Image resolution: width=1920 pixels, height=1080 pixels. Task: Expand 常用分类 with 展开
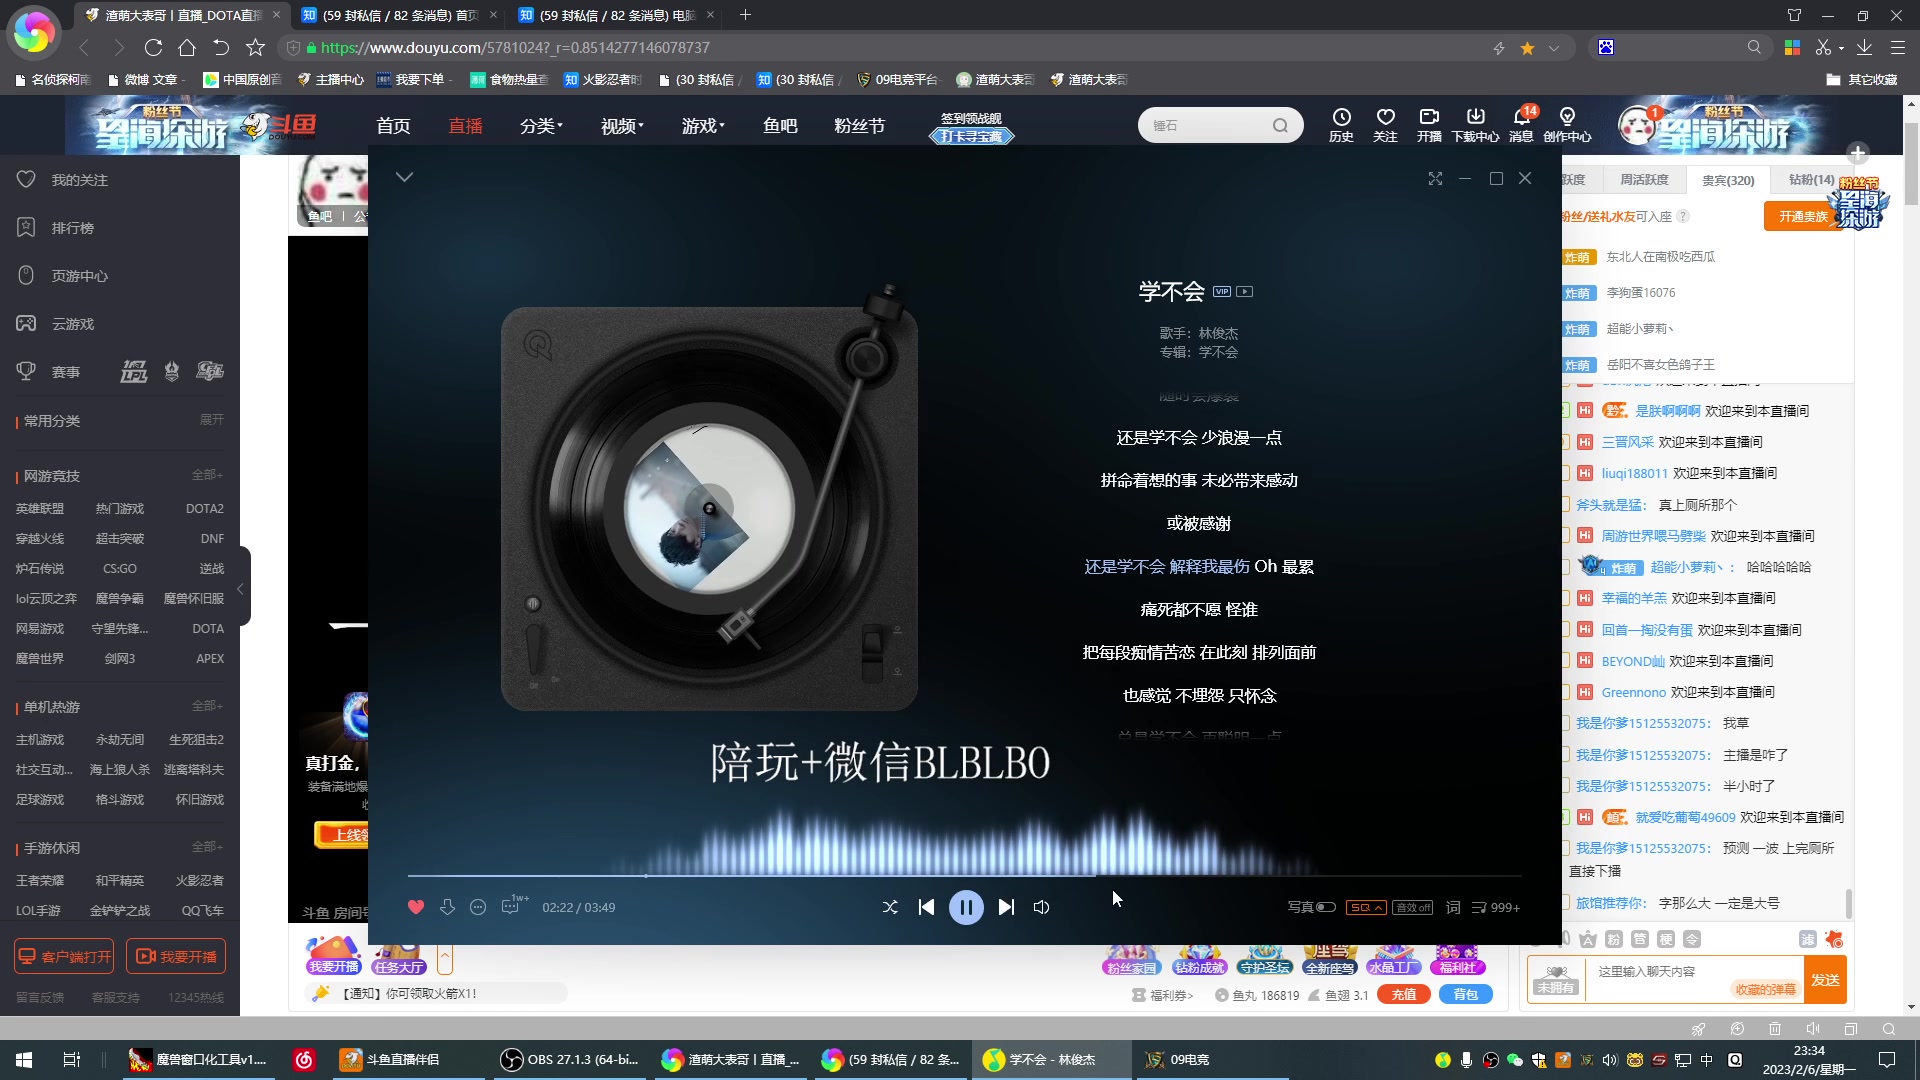point(211,420)
